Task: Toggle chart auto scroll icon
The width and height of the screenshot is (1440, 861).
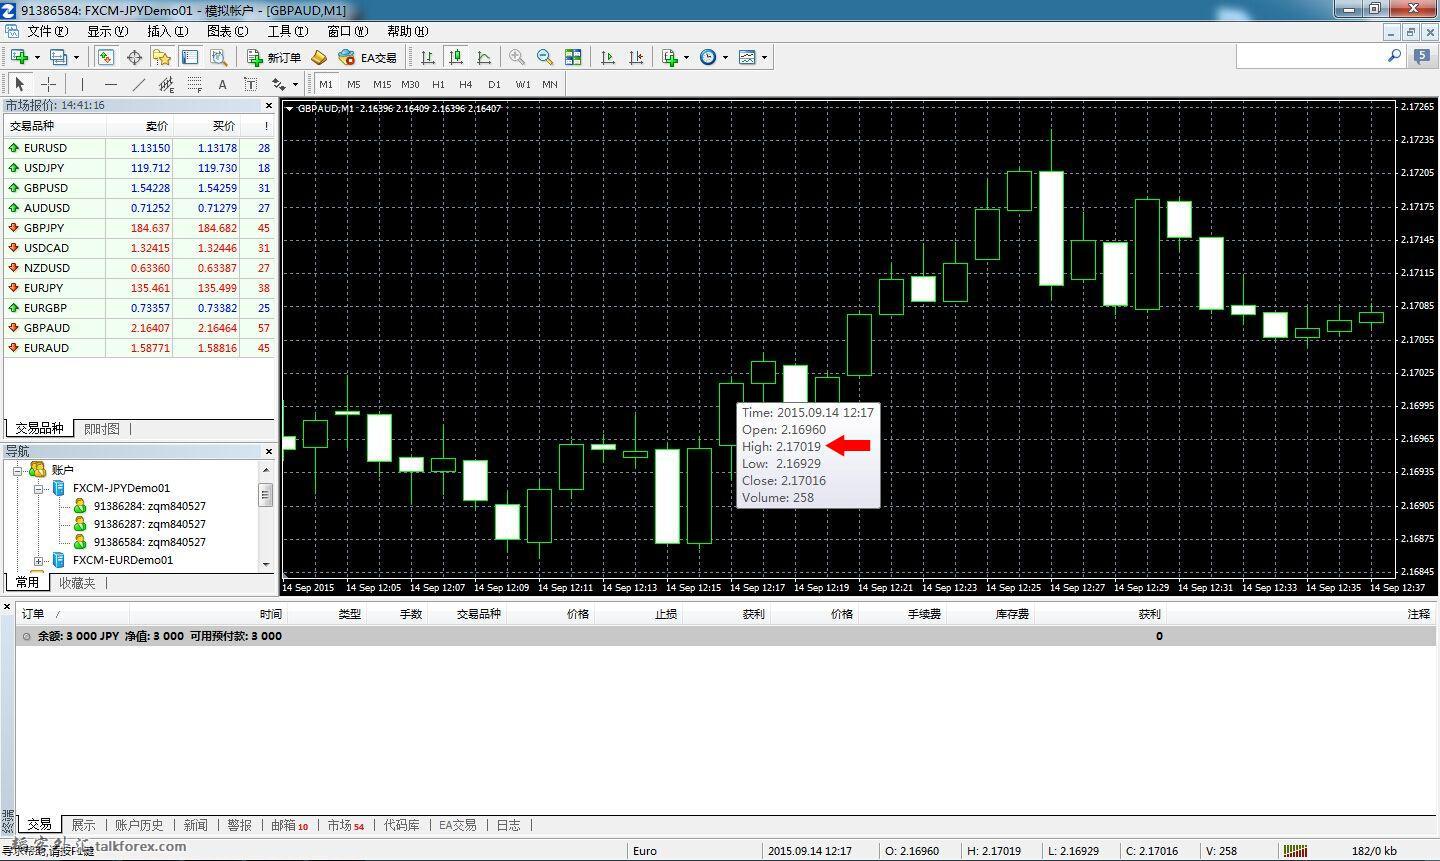Action: click(x=608, y=57)
